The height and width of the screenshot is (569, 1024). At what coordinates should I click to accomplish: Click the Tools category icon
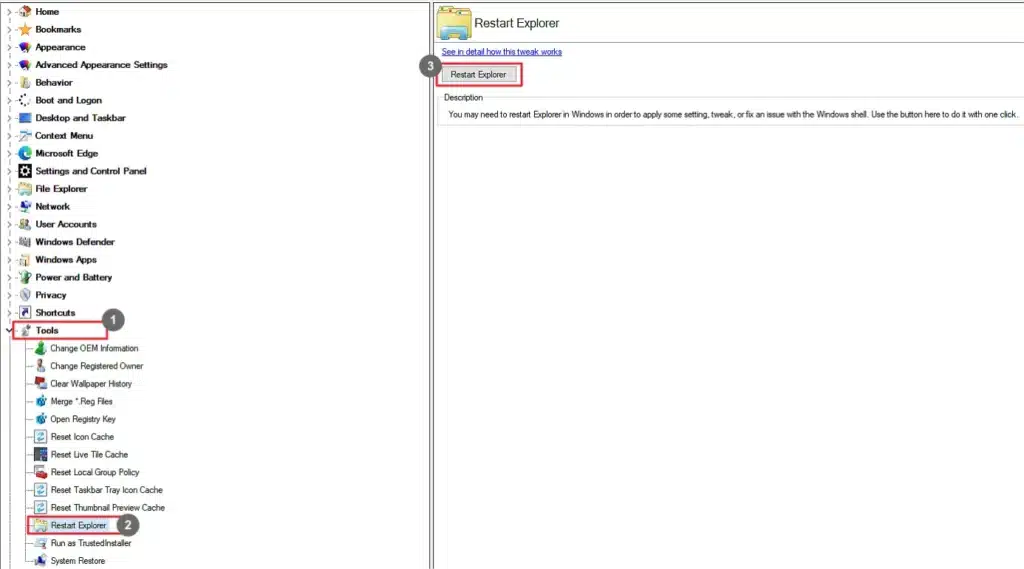point(25,331)
